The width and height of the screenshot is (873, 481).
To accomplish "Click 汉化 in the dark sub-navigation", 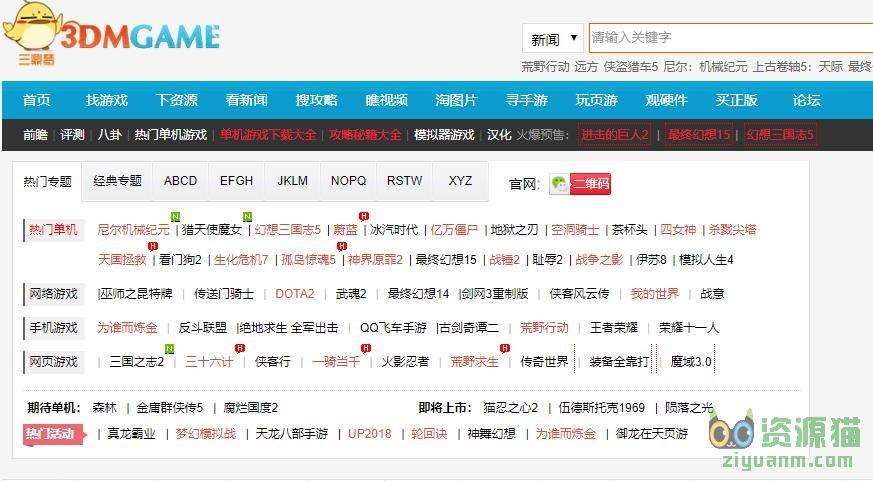I will [x=499, y=135].
